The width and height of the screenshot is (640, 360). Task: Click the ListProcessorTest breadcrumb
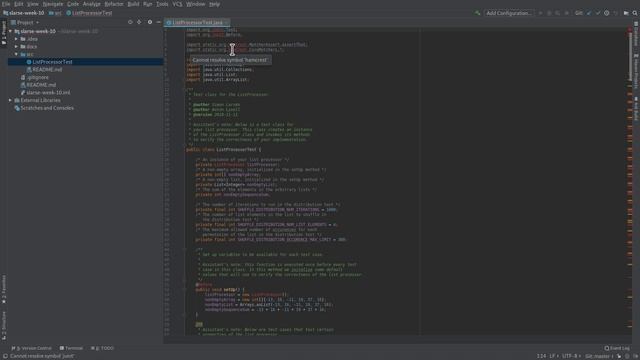tap(89, 13)
